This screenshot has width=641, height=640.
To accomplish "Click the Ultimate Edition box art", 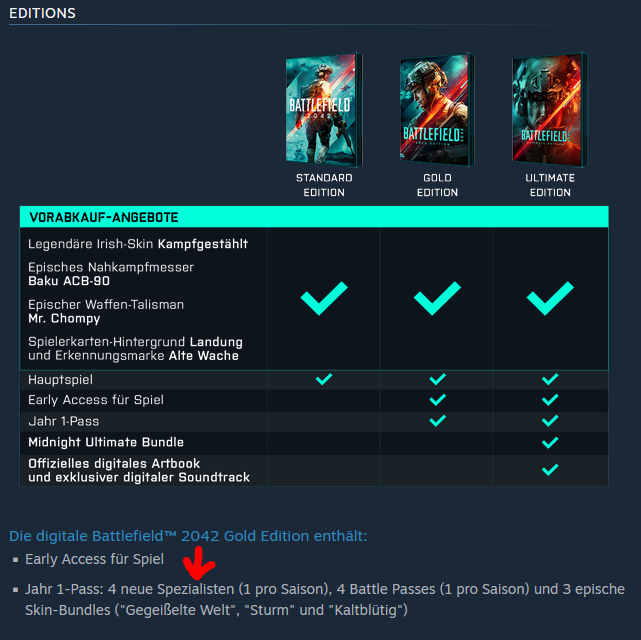I will (x=550, y=110).
